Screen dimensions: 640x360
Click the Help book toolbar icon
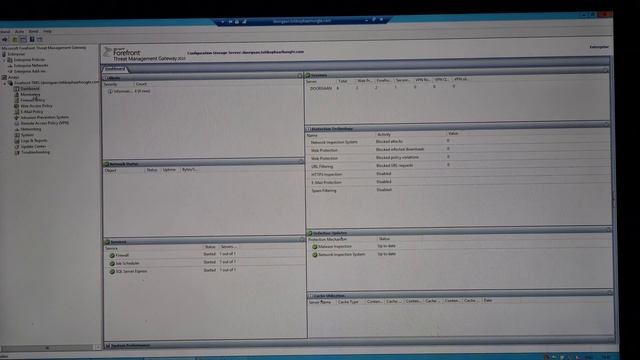click(32, 40)
